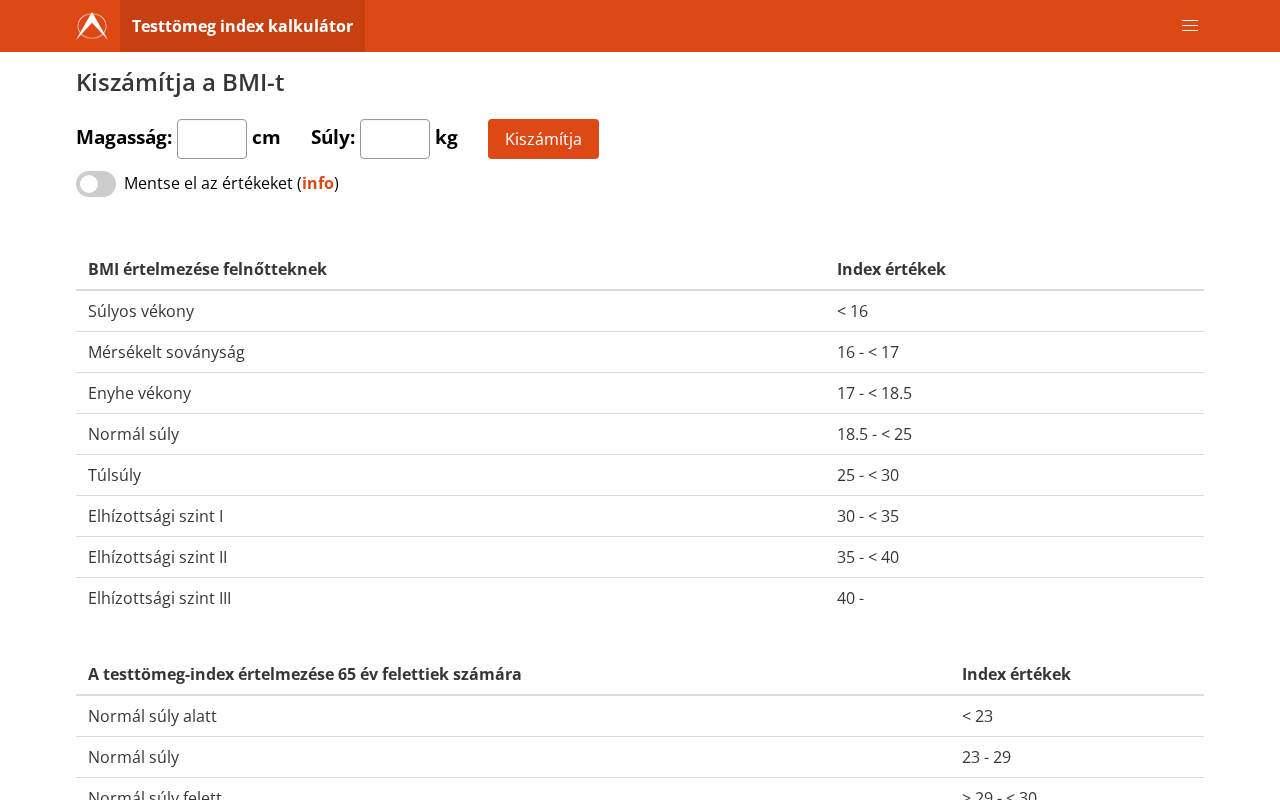Toggle the Mentse el az értékeket switch
The width and height of the screenshot is (1280, 800).
96,184
